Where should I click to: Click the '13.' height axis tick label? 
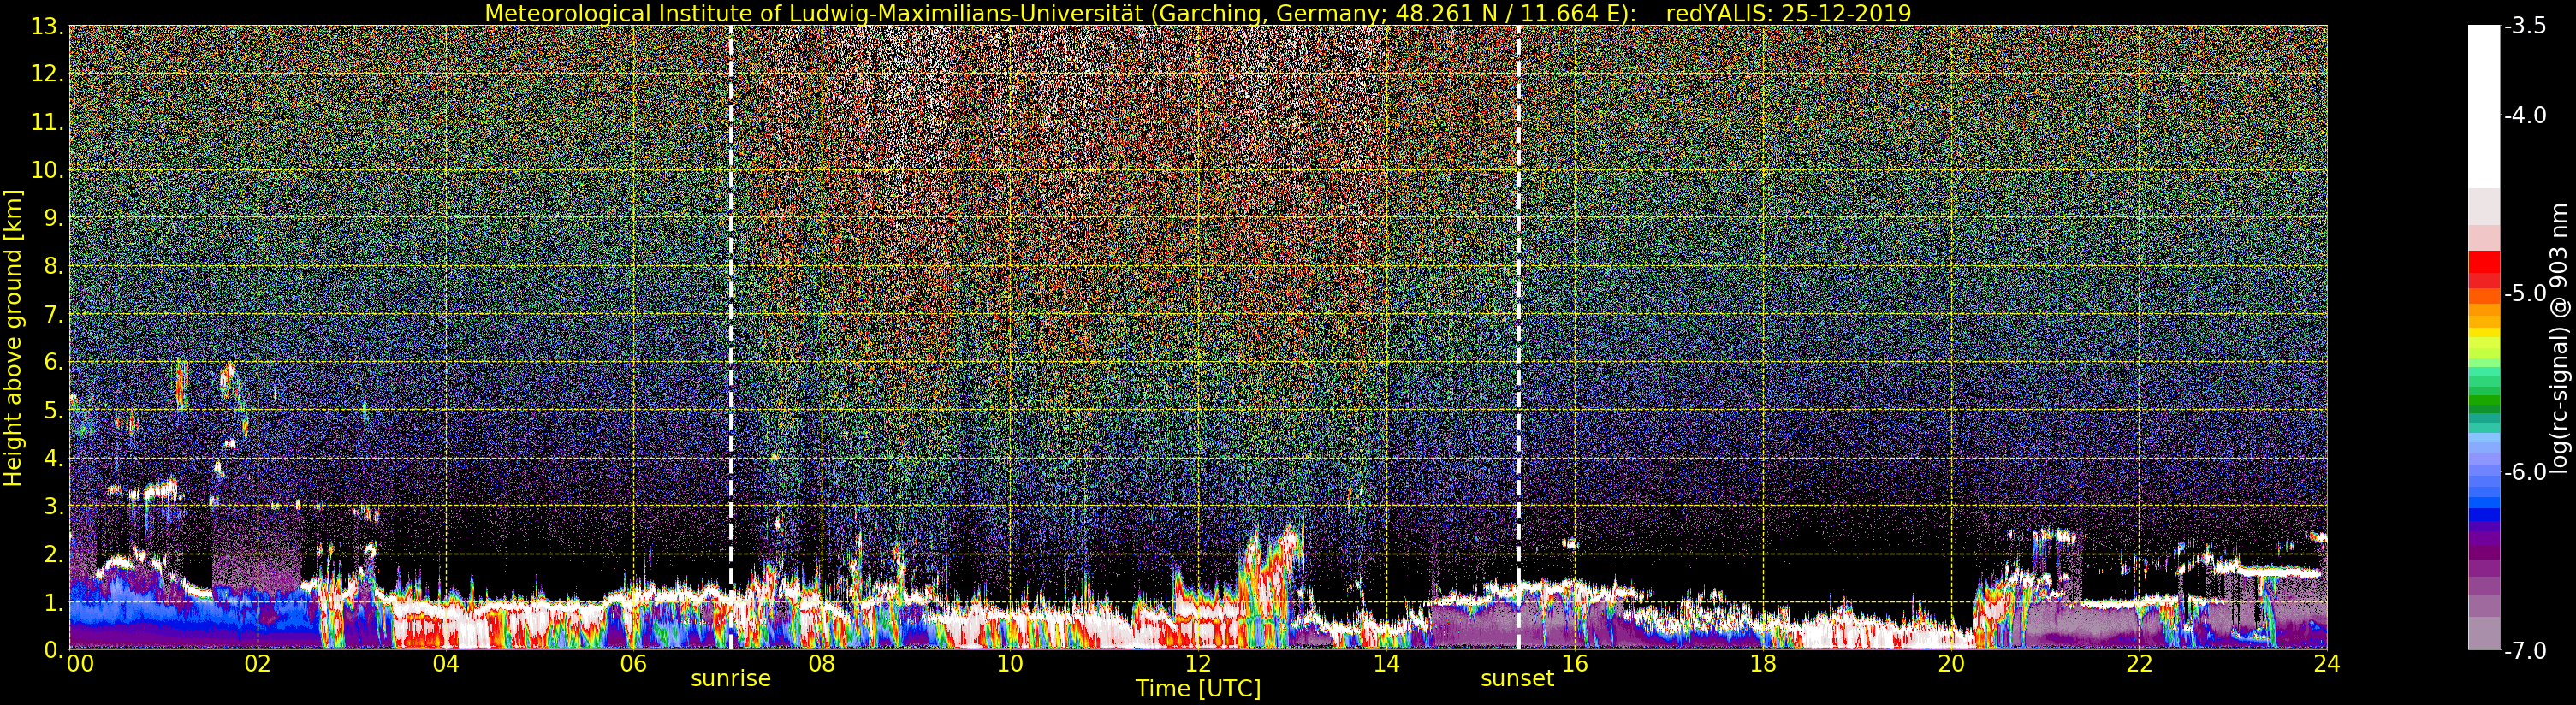(x=48, y=26)
